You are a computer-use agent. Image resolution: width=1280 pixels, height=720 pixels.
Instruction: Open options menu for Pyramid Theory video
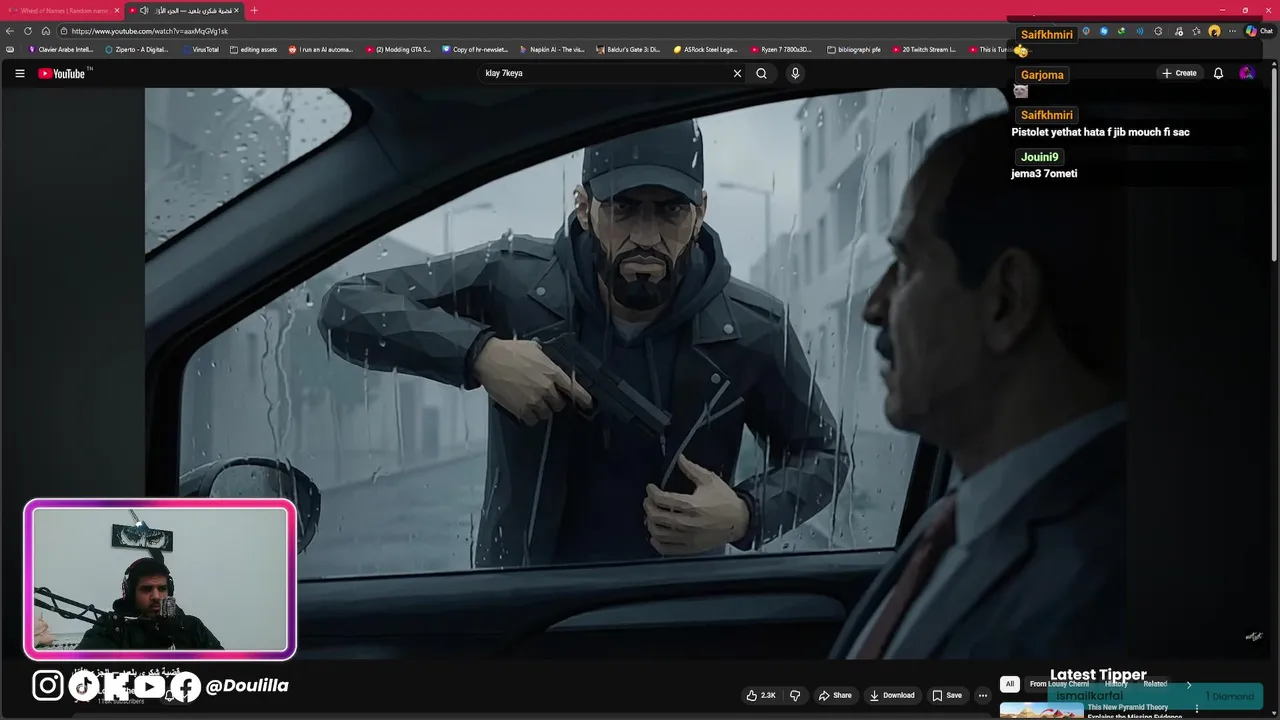[x=1197, y=709]
